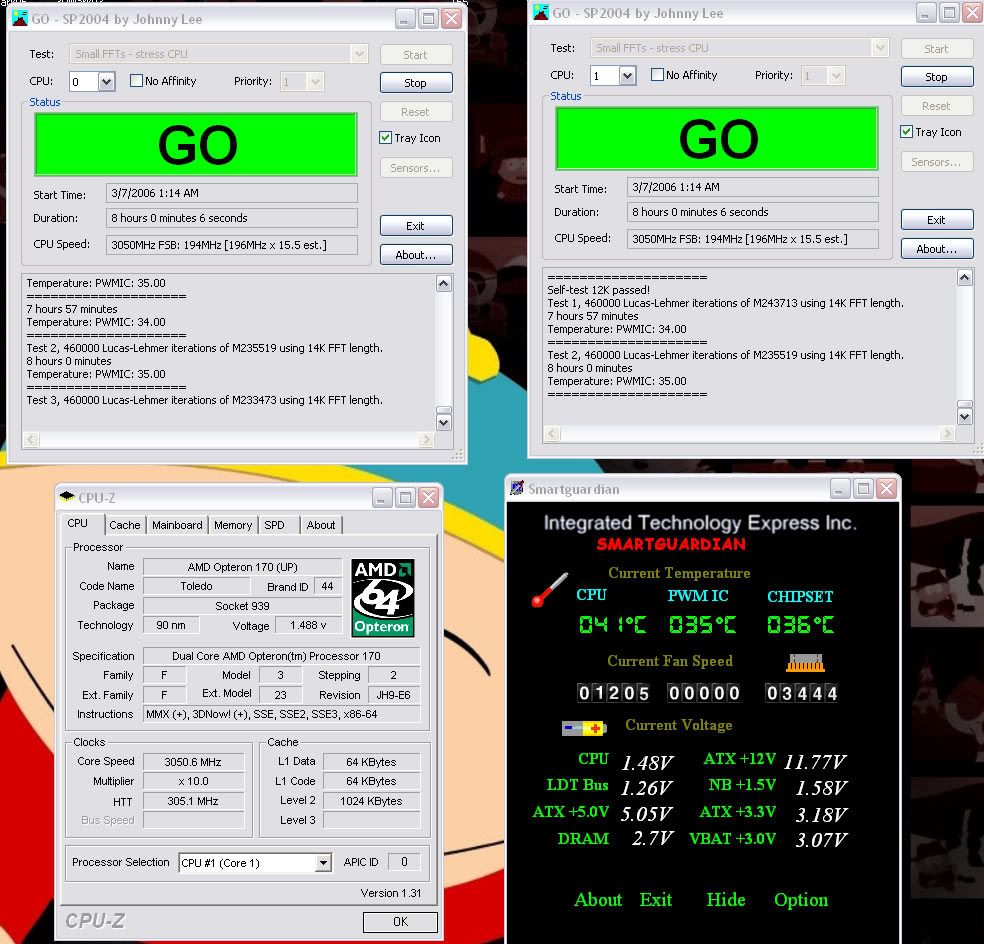The image size is (984, 944).
Task: Click Exit in right SP2004 window
Action: 936,220
